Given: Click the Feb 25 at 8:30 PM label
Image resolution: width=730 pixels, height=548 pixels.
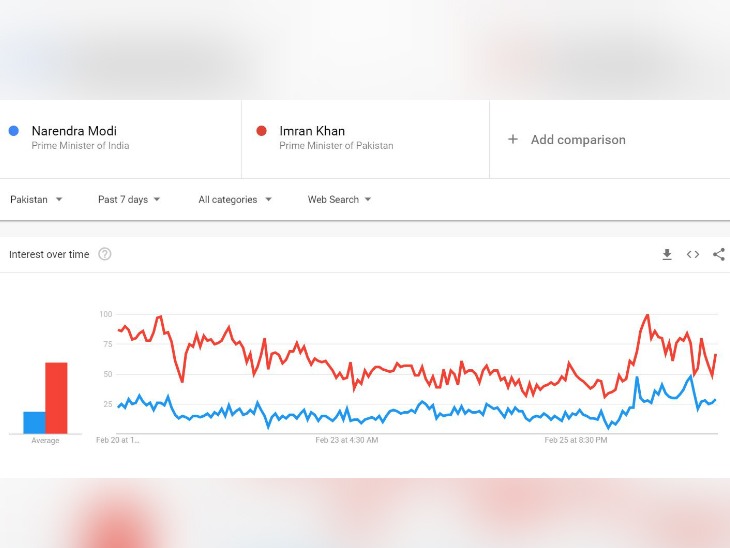Looking at the screenshot, I should (576, 440).
